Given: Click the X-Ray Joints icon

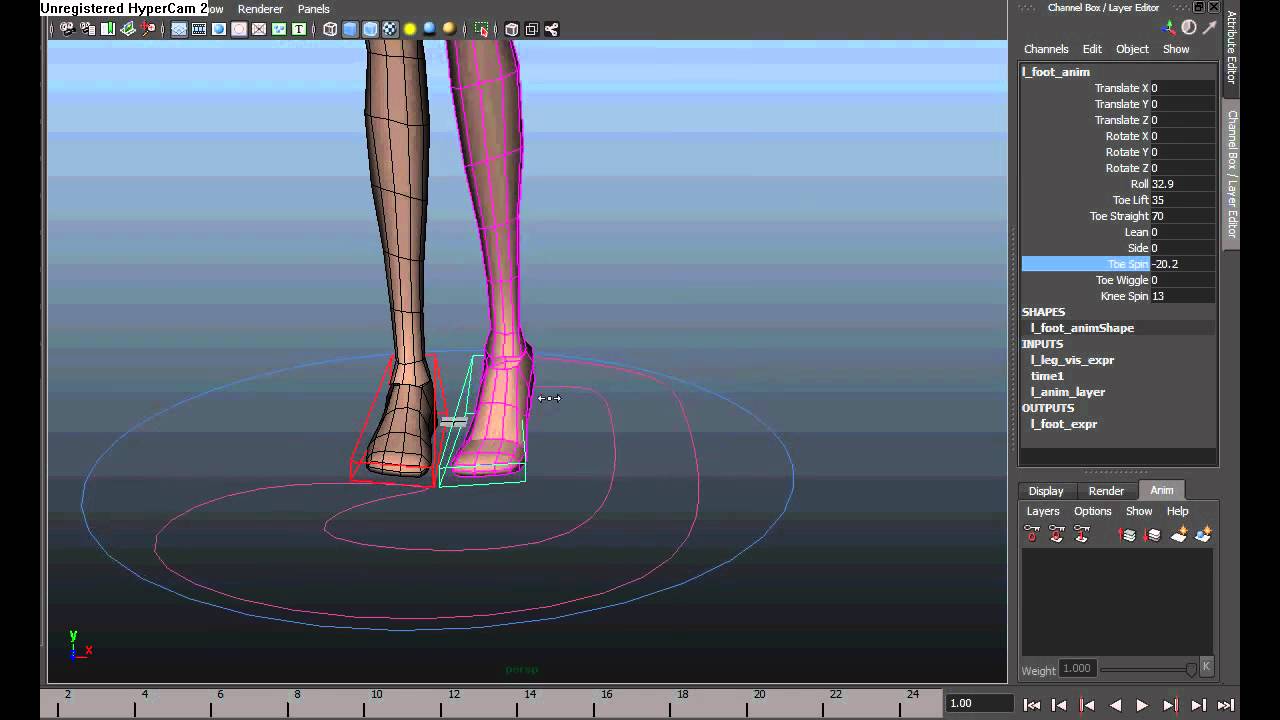Looking at the screenshot, I should pyautogui.click(x=552, y=29).
